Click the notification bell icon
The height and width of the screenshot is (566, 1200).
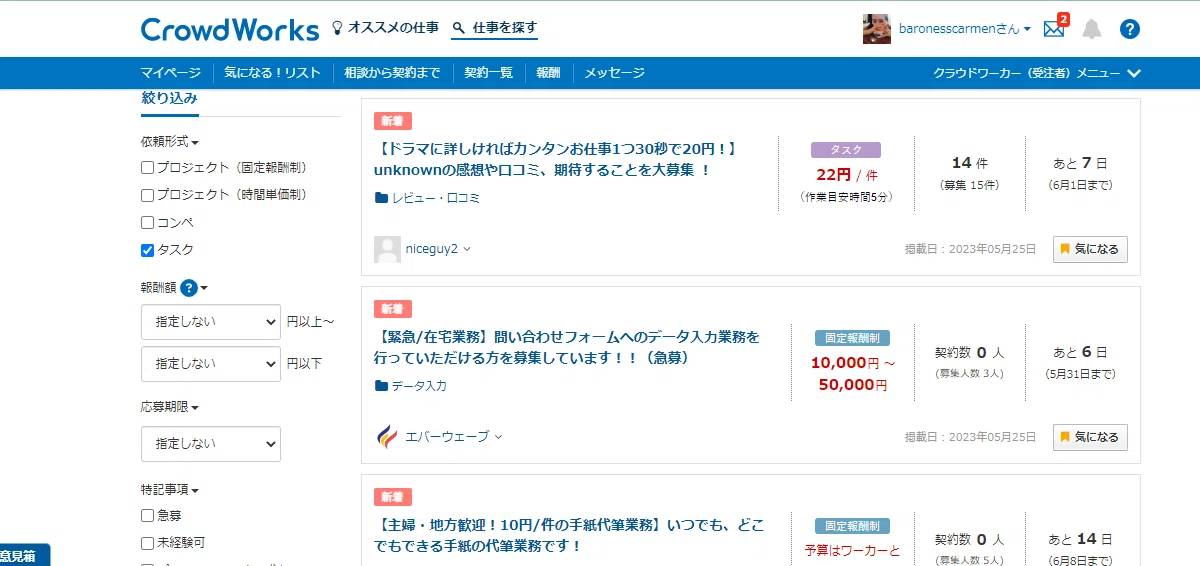pyautogui.click(x=1092, y=29)
